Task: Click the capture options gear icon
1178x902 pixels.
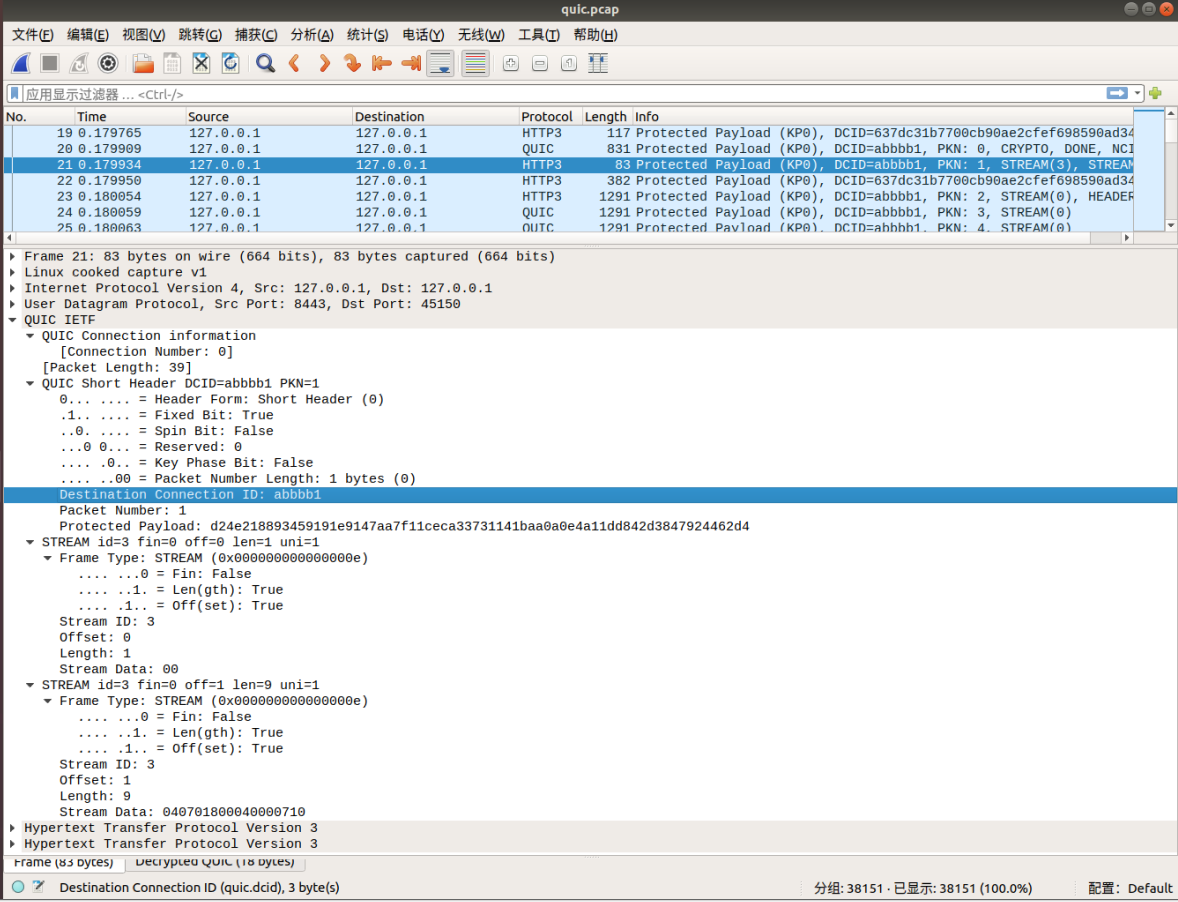Action: coord(108,63)
